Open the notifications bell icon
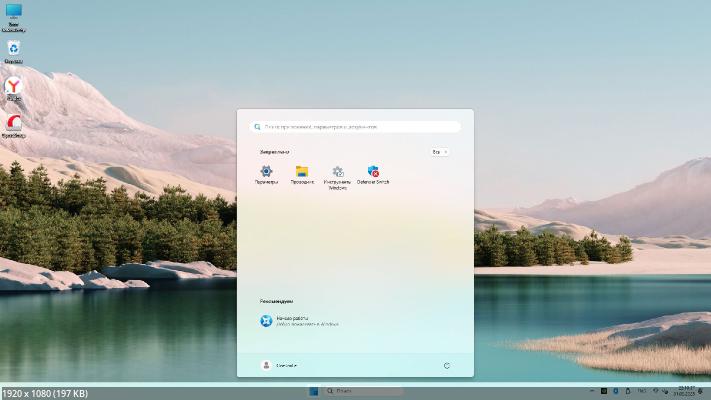 point(701,391)
